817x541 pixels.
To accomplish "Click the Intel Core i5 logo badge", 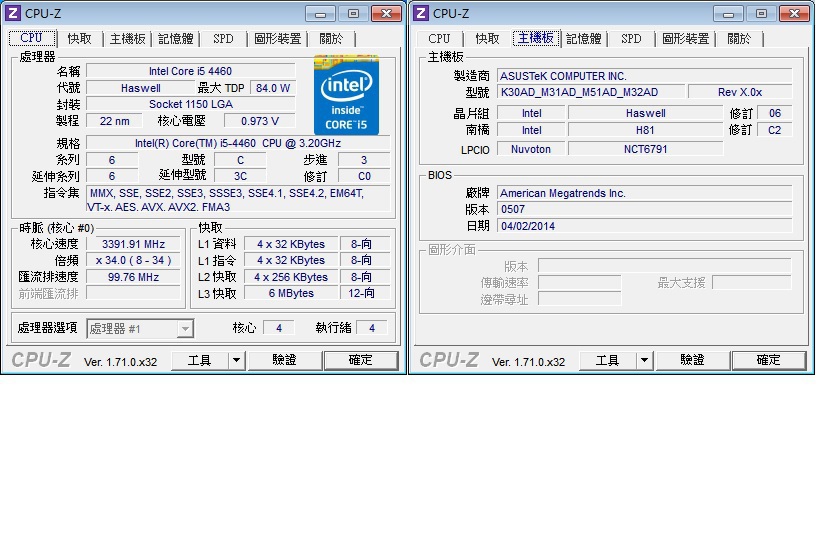I will pos(346,95).
